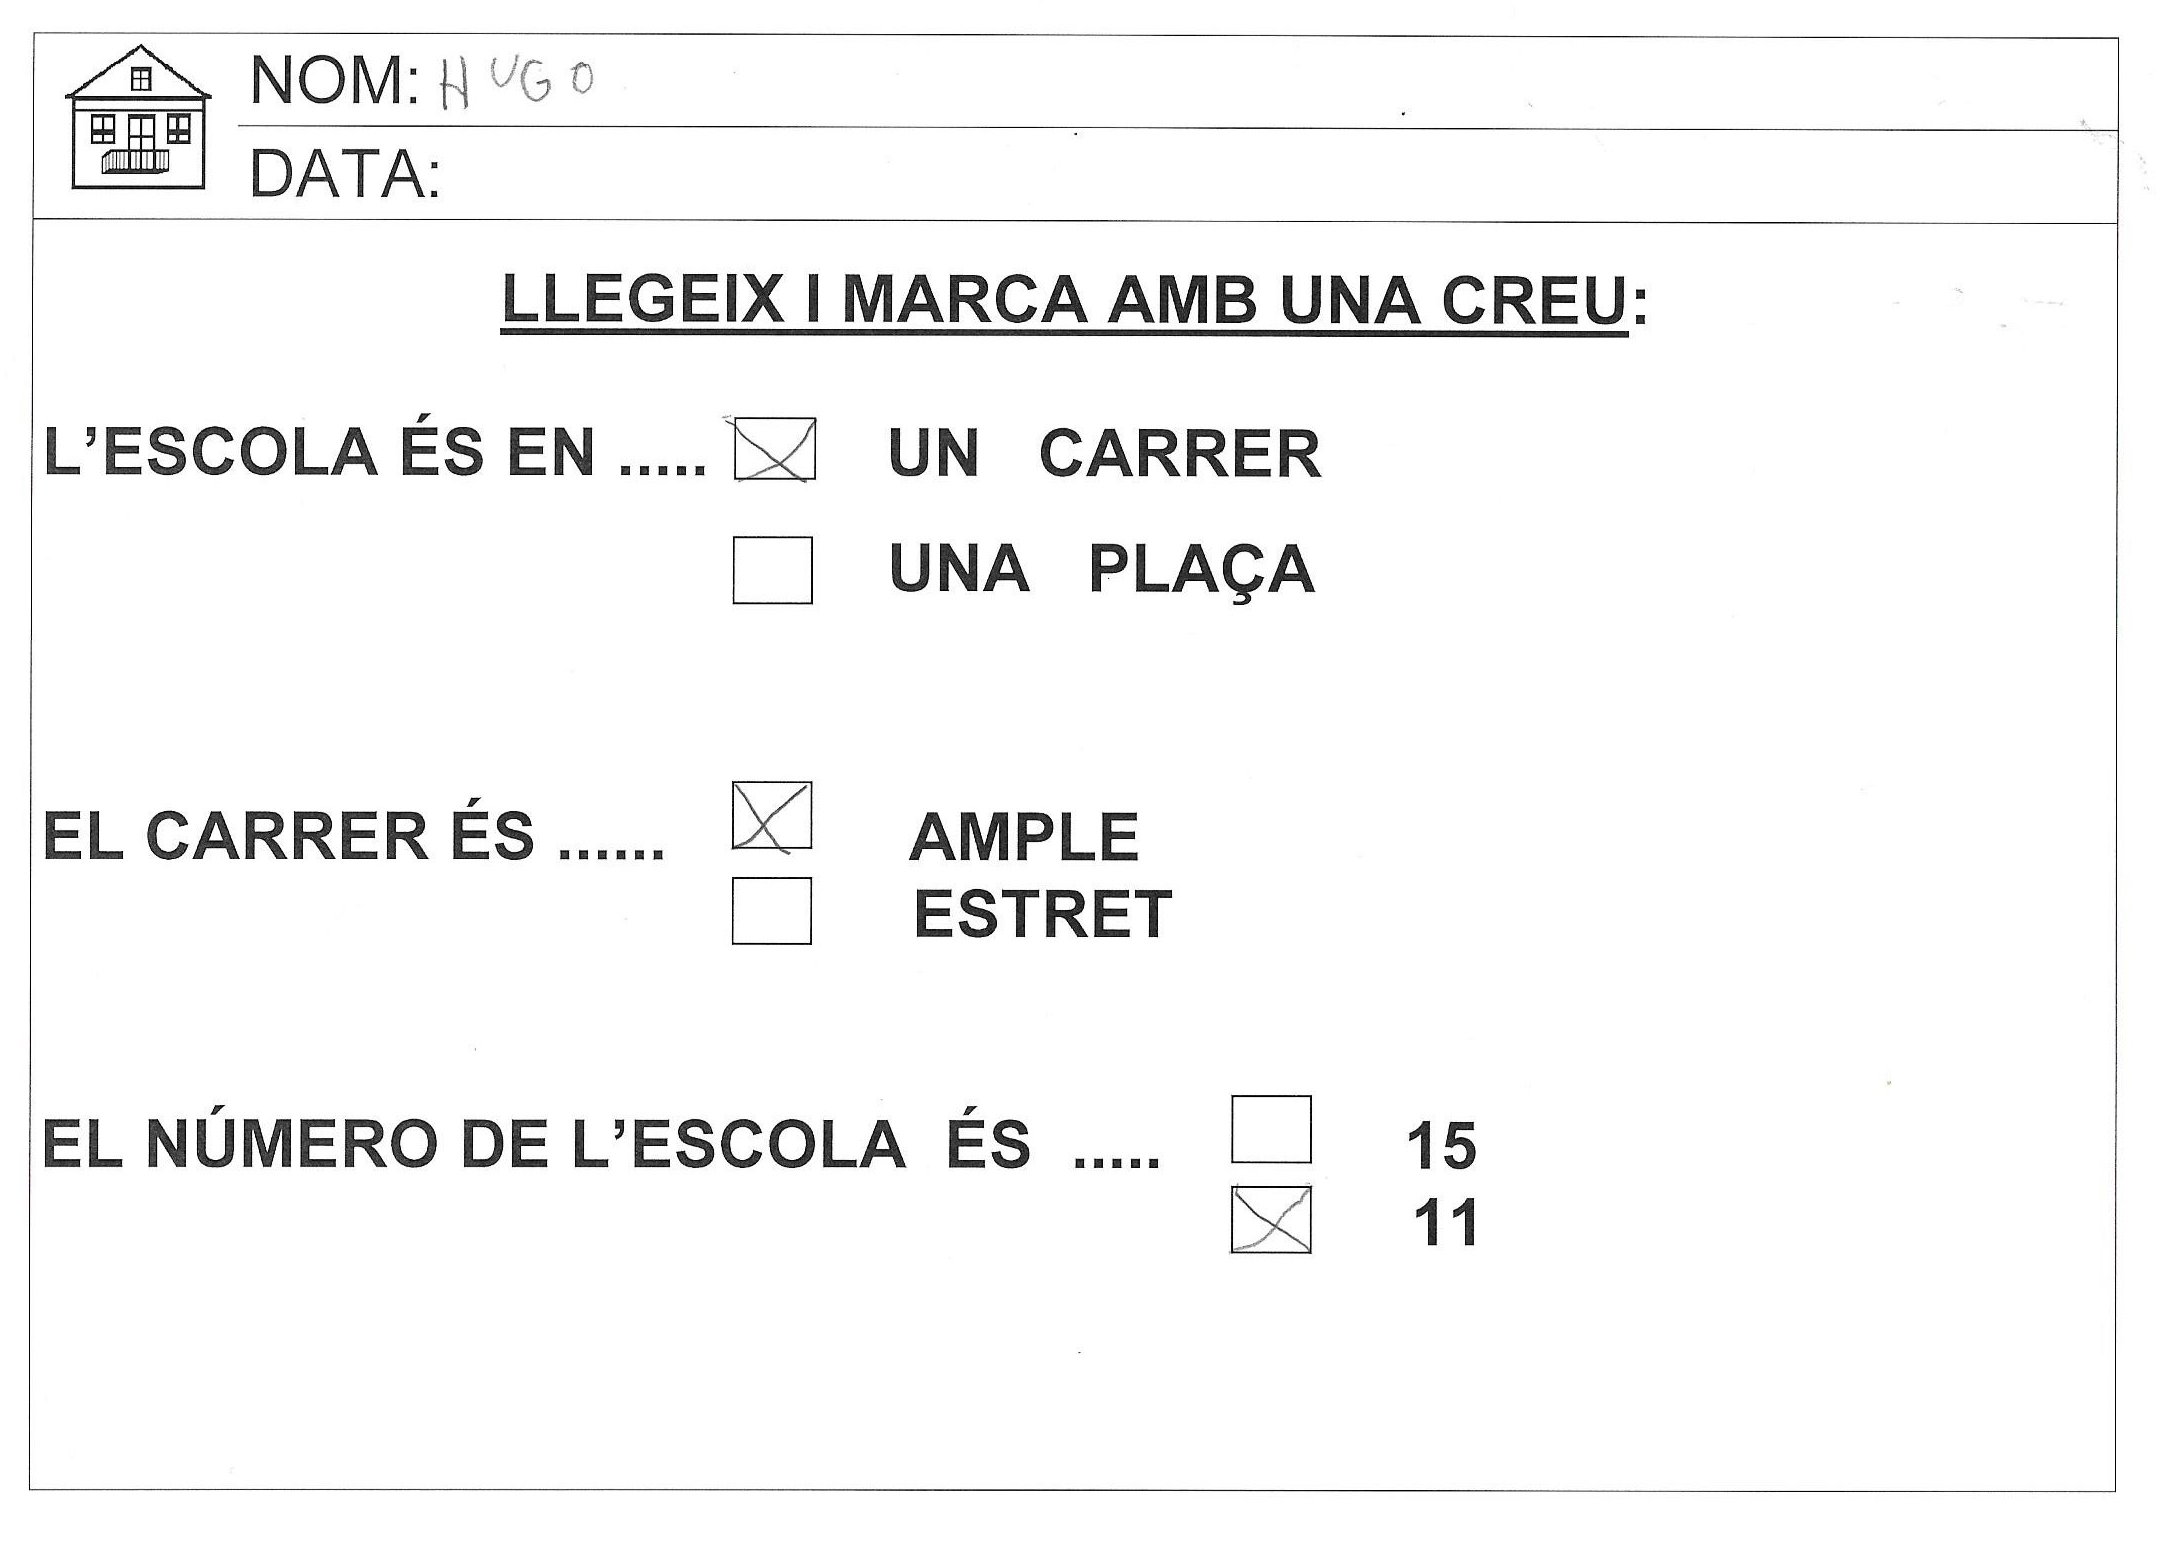Click the blank area after DATA:
This screenshot has height=1545, width=2160.
tap(1200, 176)
